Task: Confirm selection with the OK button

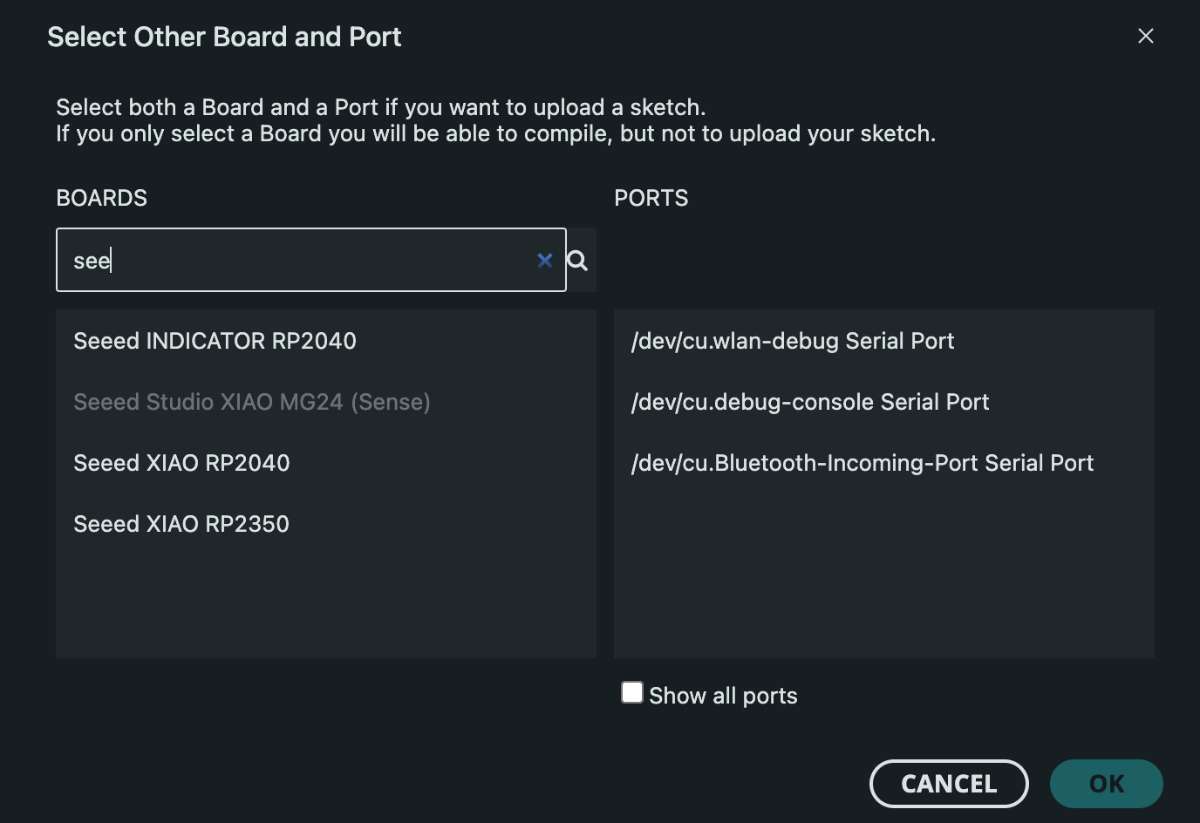Action: 1106,783
